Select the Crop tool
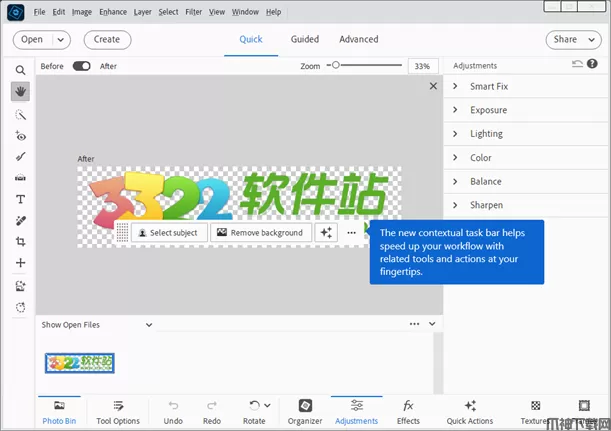 20,242
